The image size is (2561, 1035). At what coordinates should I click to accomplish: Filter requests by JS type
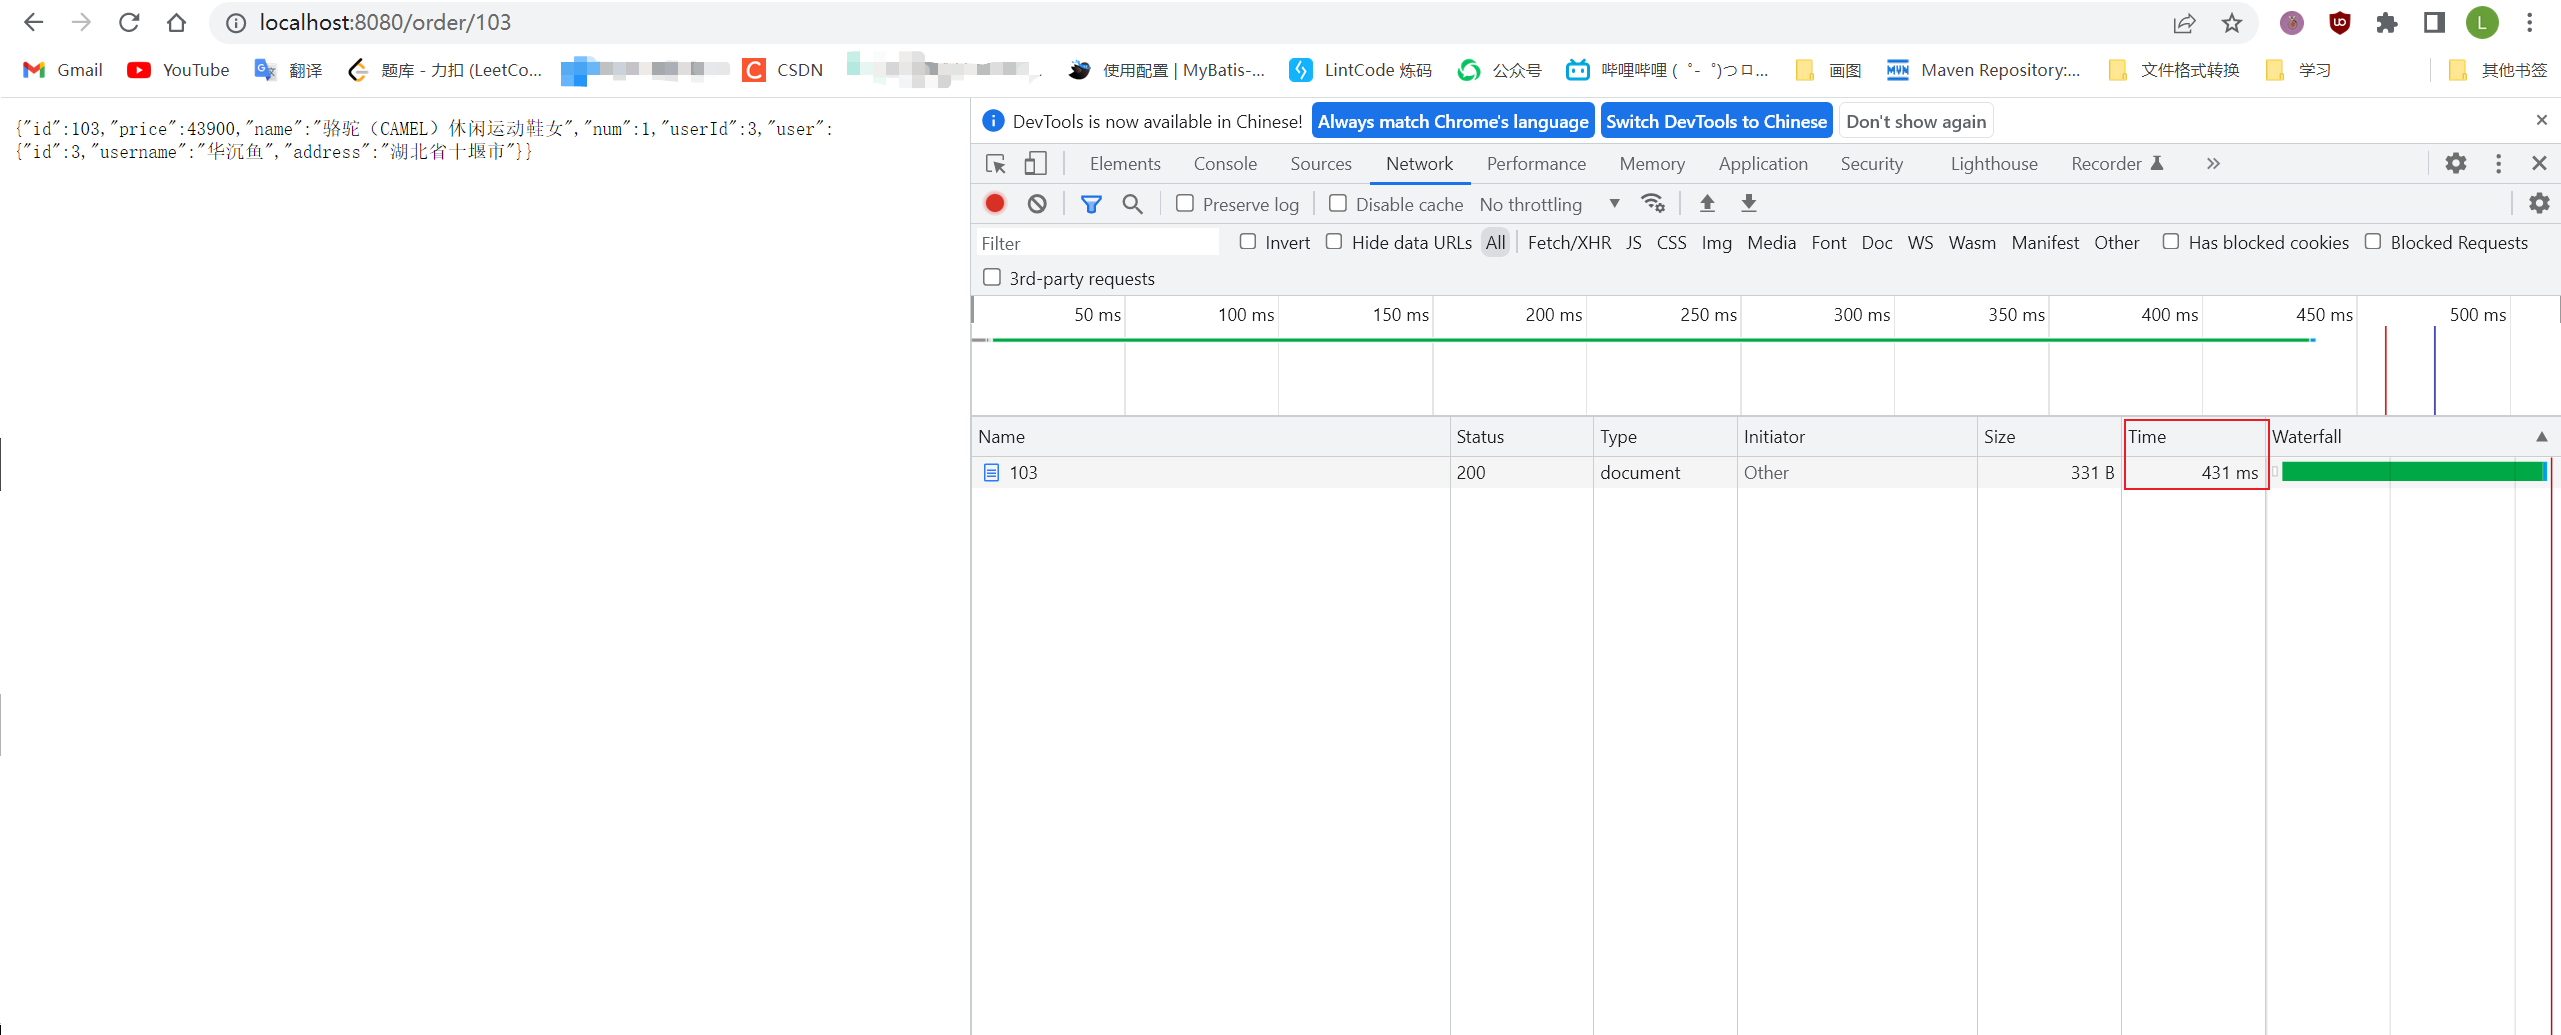1633,242
